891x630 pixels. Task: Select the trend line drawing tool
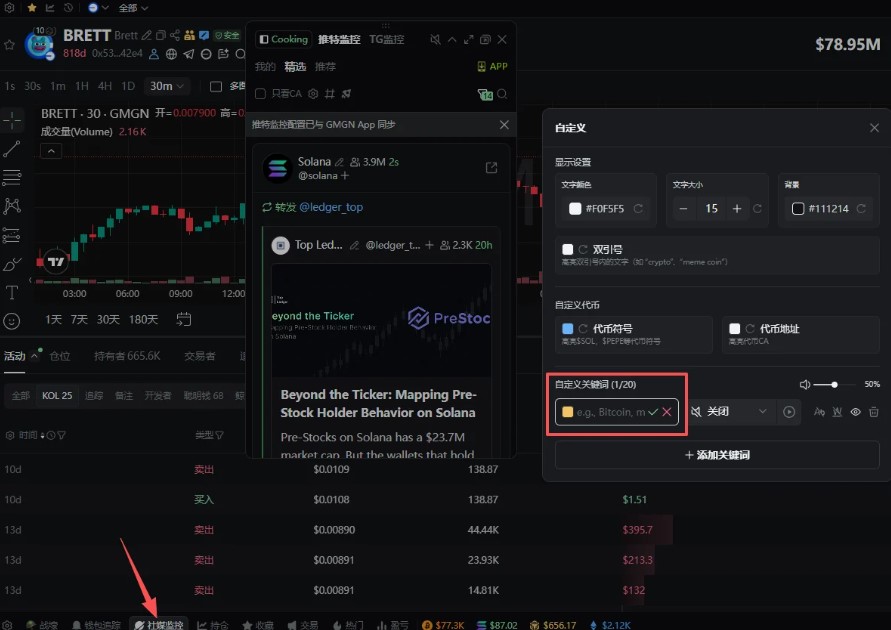[11, 149]
